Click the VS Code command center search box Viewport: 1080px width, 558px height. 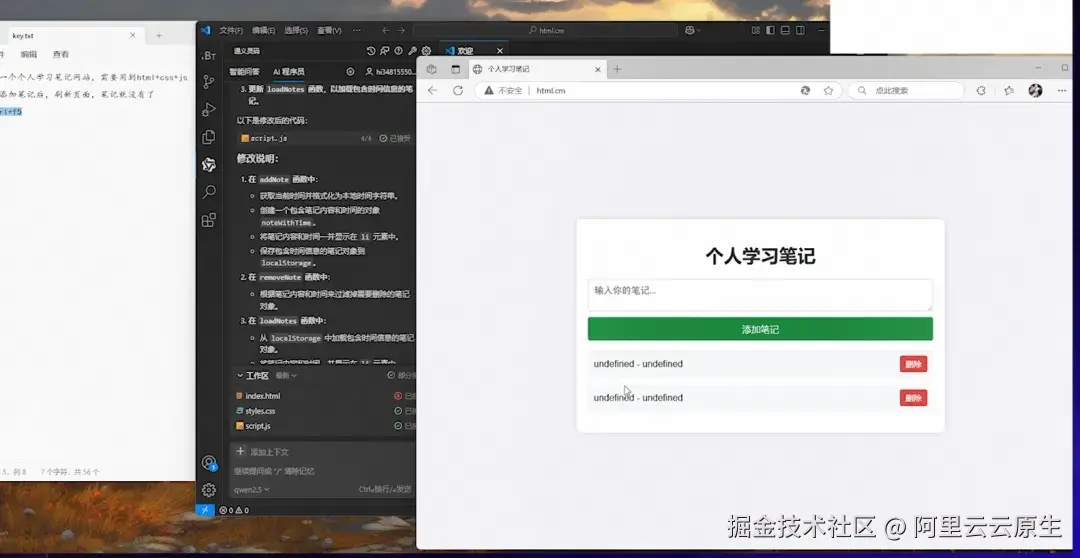546,30
